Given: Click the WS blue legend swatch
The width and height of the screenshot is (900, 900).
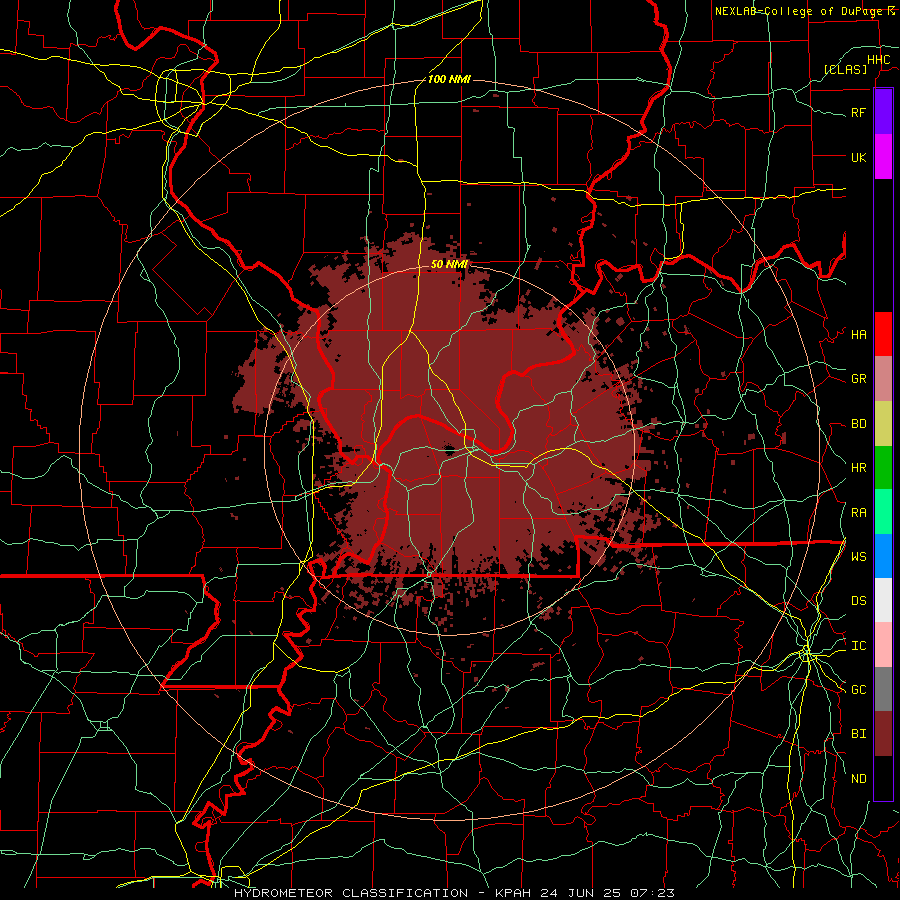Looking at the screenshot, I should tap(883, 556).
